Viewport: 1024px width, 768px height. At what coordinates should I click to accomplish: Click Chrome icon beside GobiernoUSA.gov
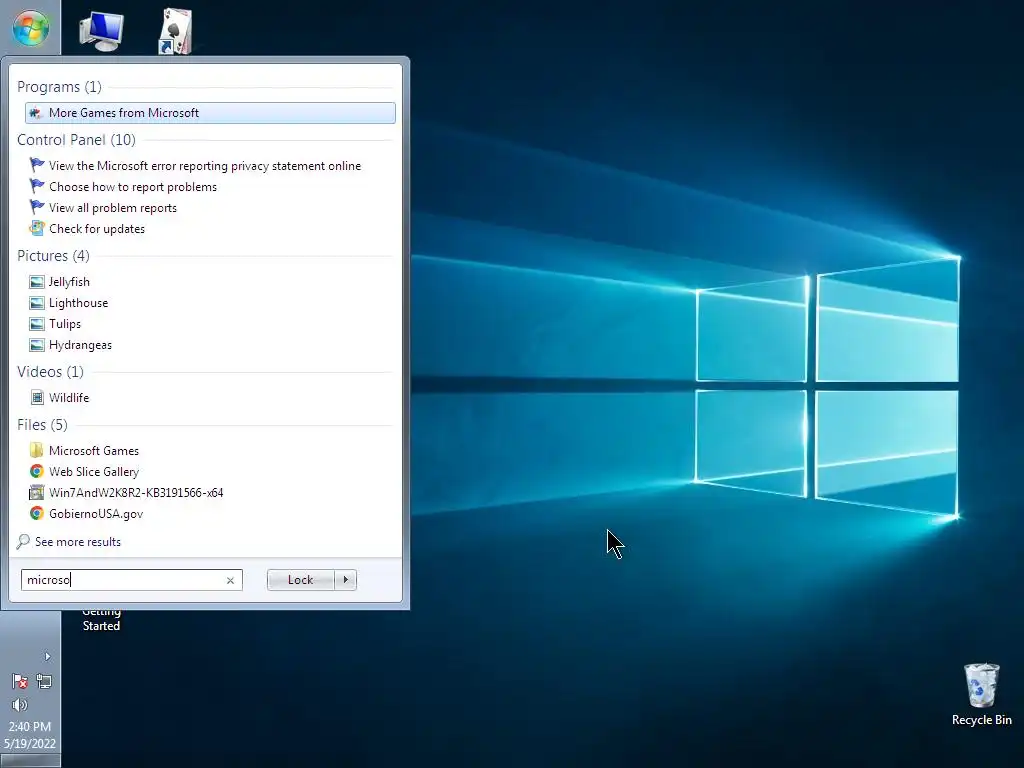(37, 513)
